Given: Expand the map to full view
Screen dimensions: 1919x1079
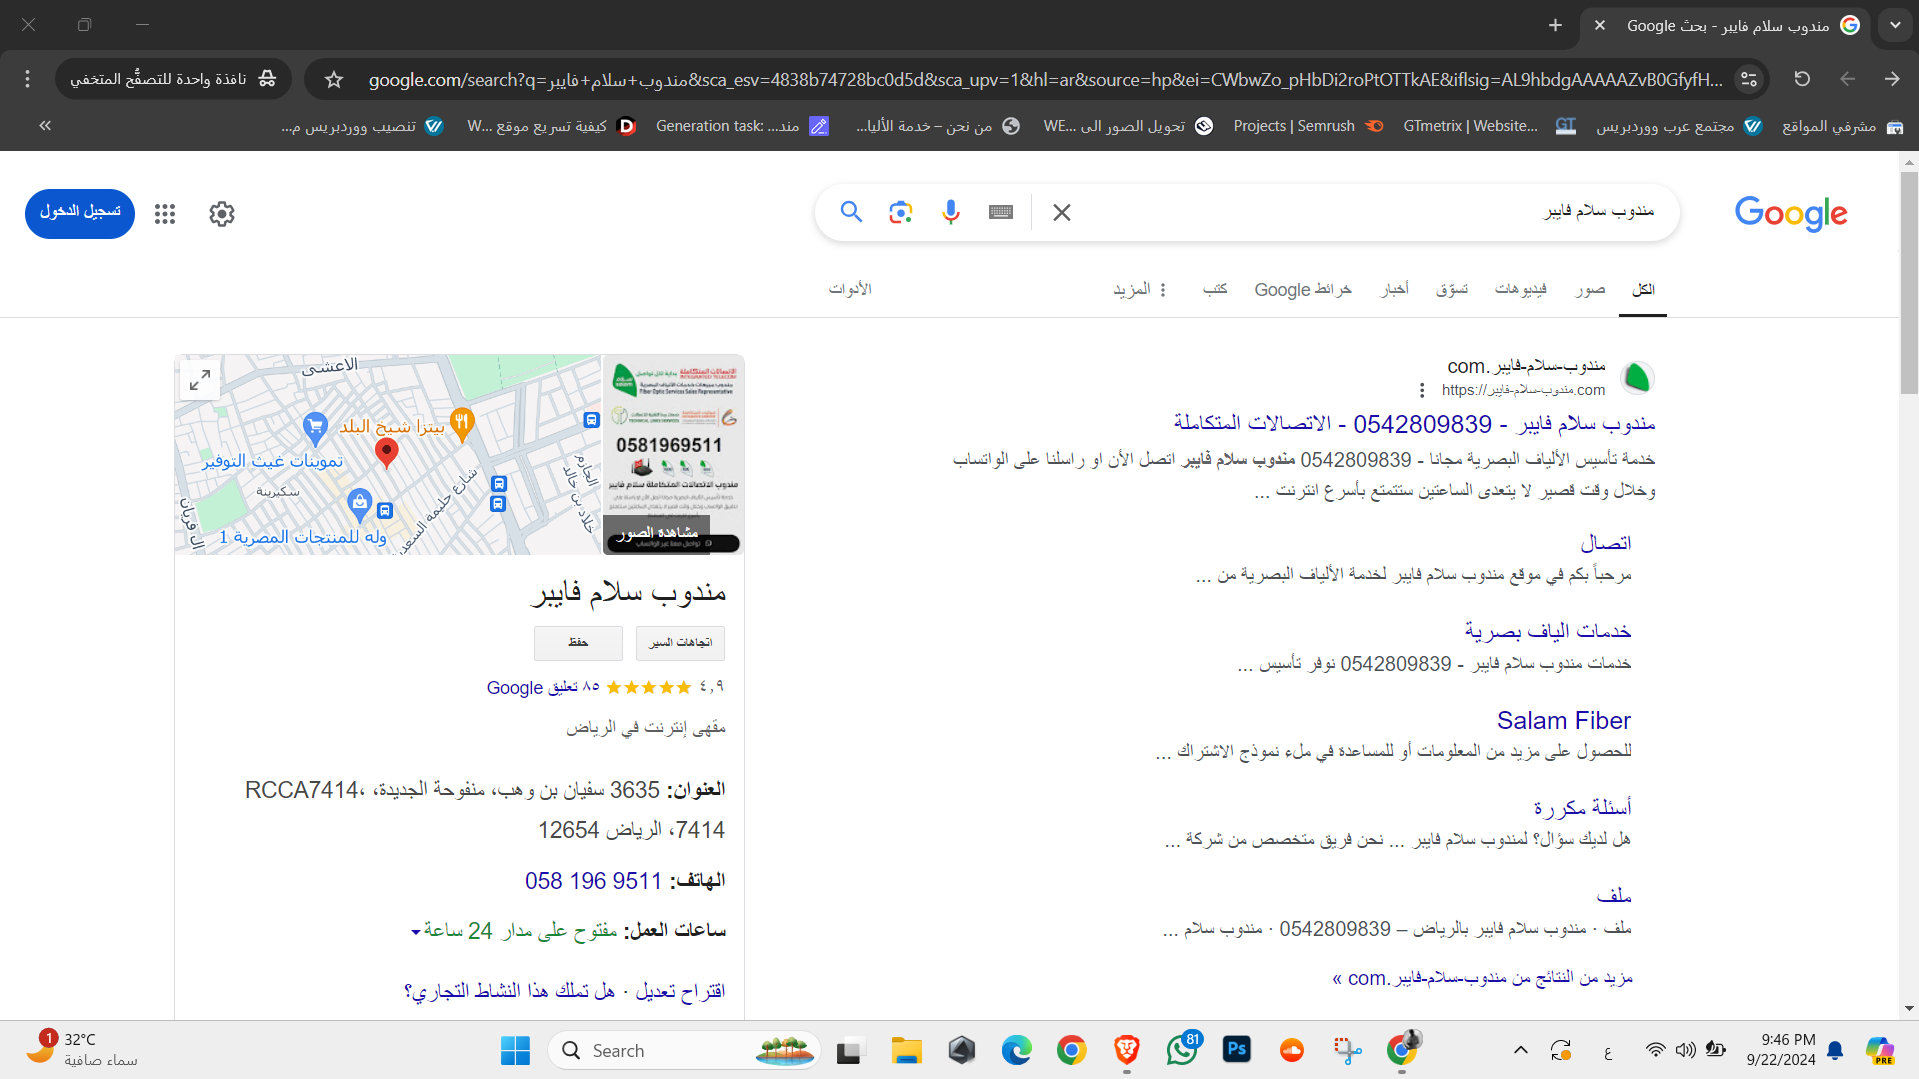Looking at the screenshot, I should pyautogui.click(x=200, y=380).
